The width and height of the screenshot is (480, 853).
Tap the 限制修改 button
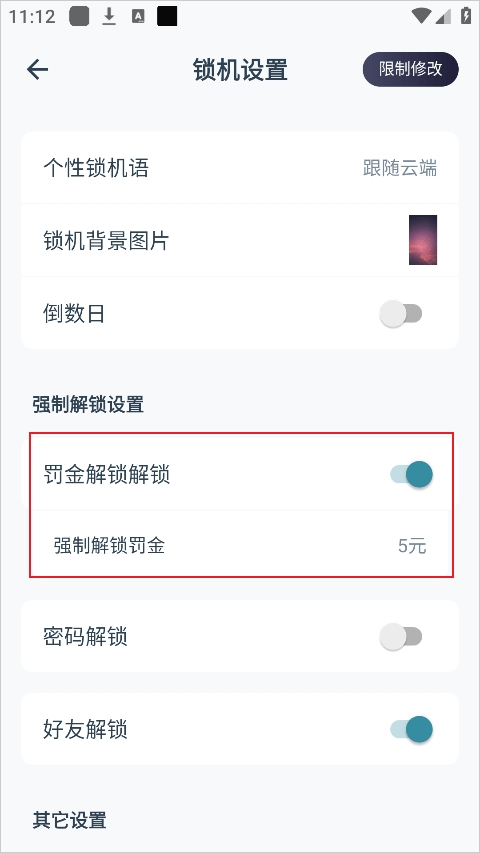[411, 70]
